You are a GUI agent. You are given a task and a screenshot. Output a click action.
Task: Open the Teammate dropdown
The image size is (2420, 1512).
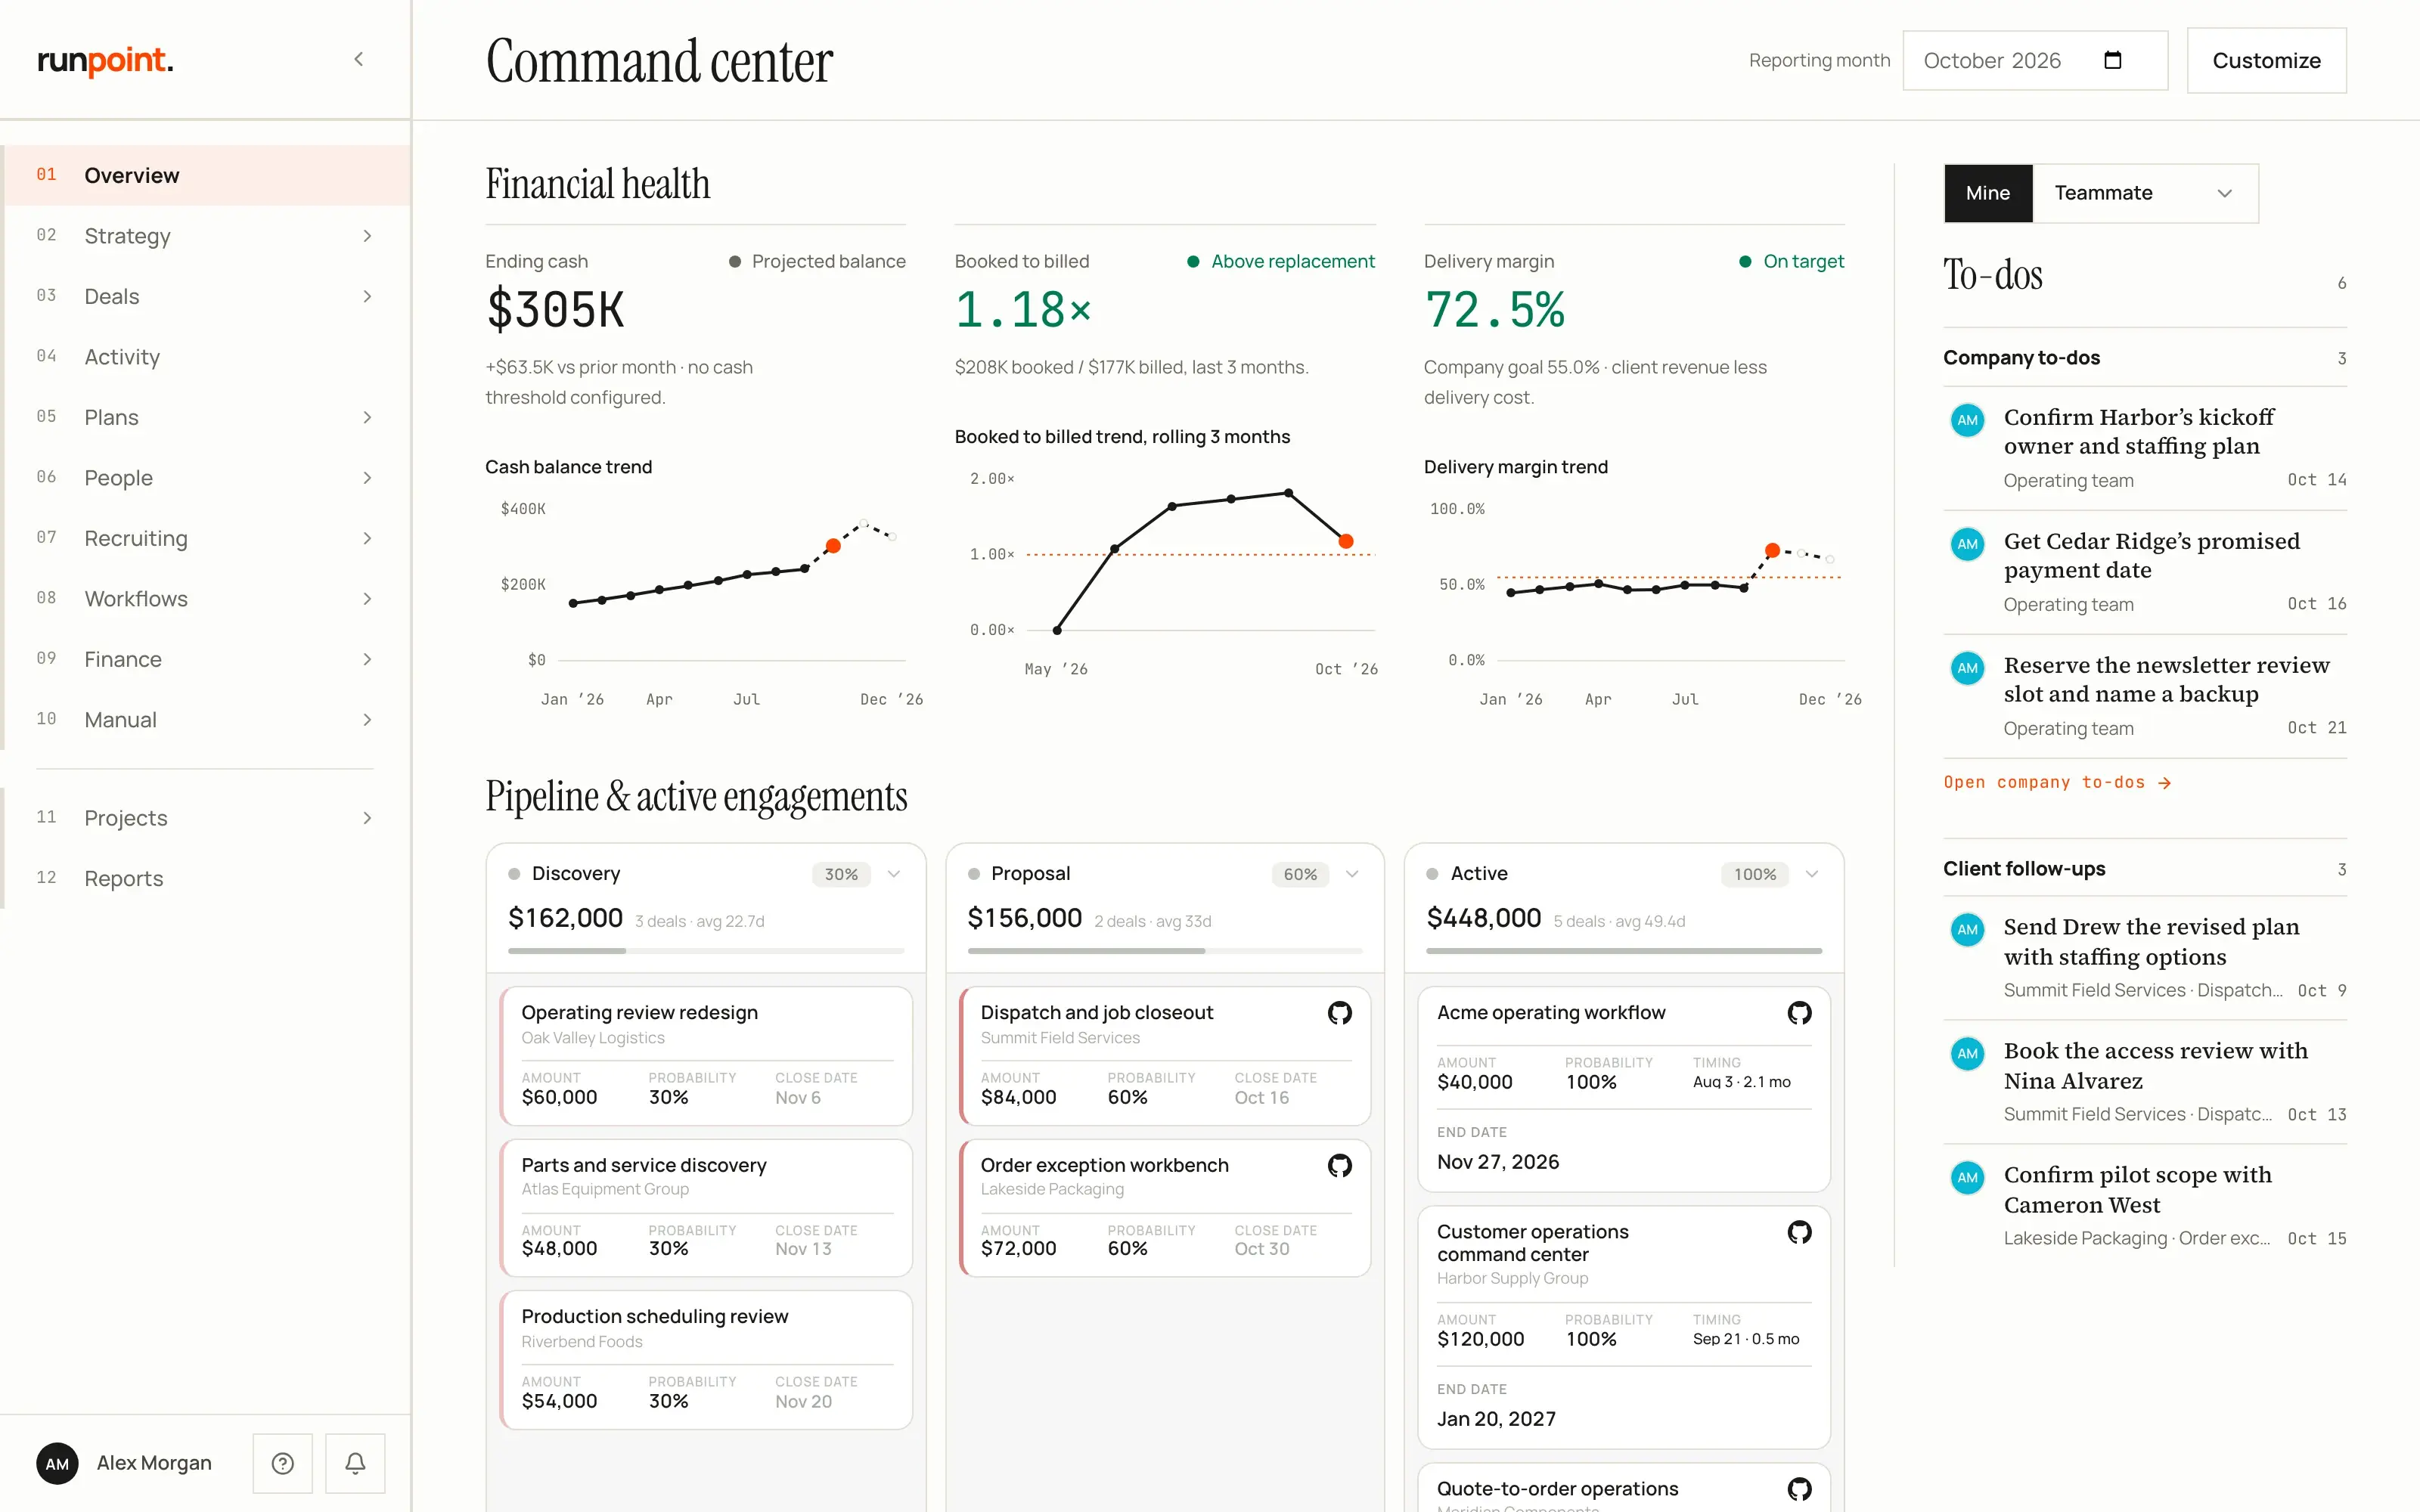2145,193
